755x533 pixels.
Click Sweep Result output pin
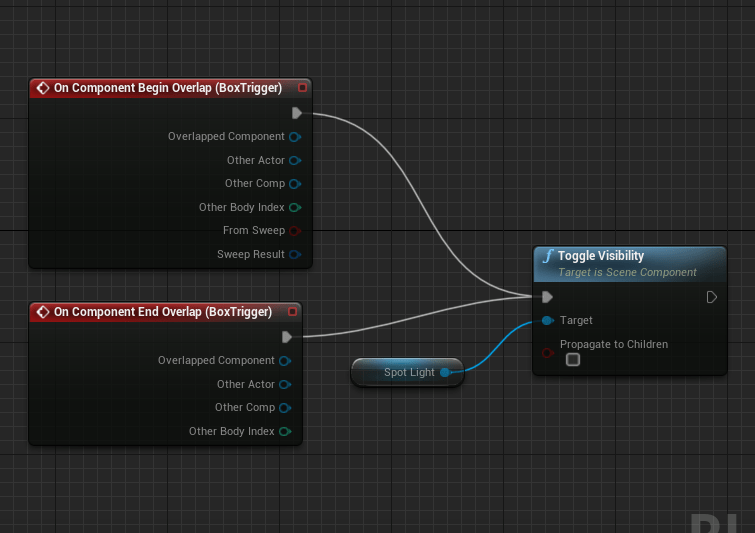pos(294,255)
